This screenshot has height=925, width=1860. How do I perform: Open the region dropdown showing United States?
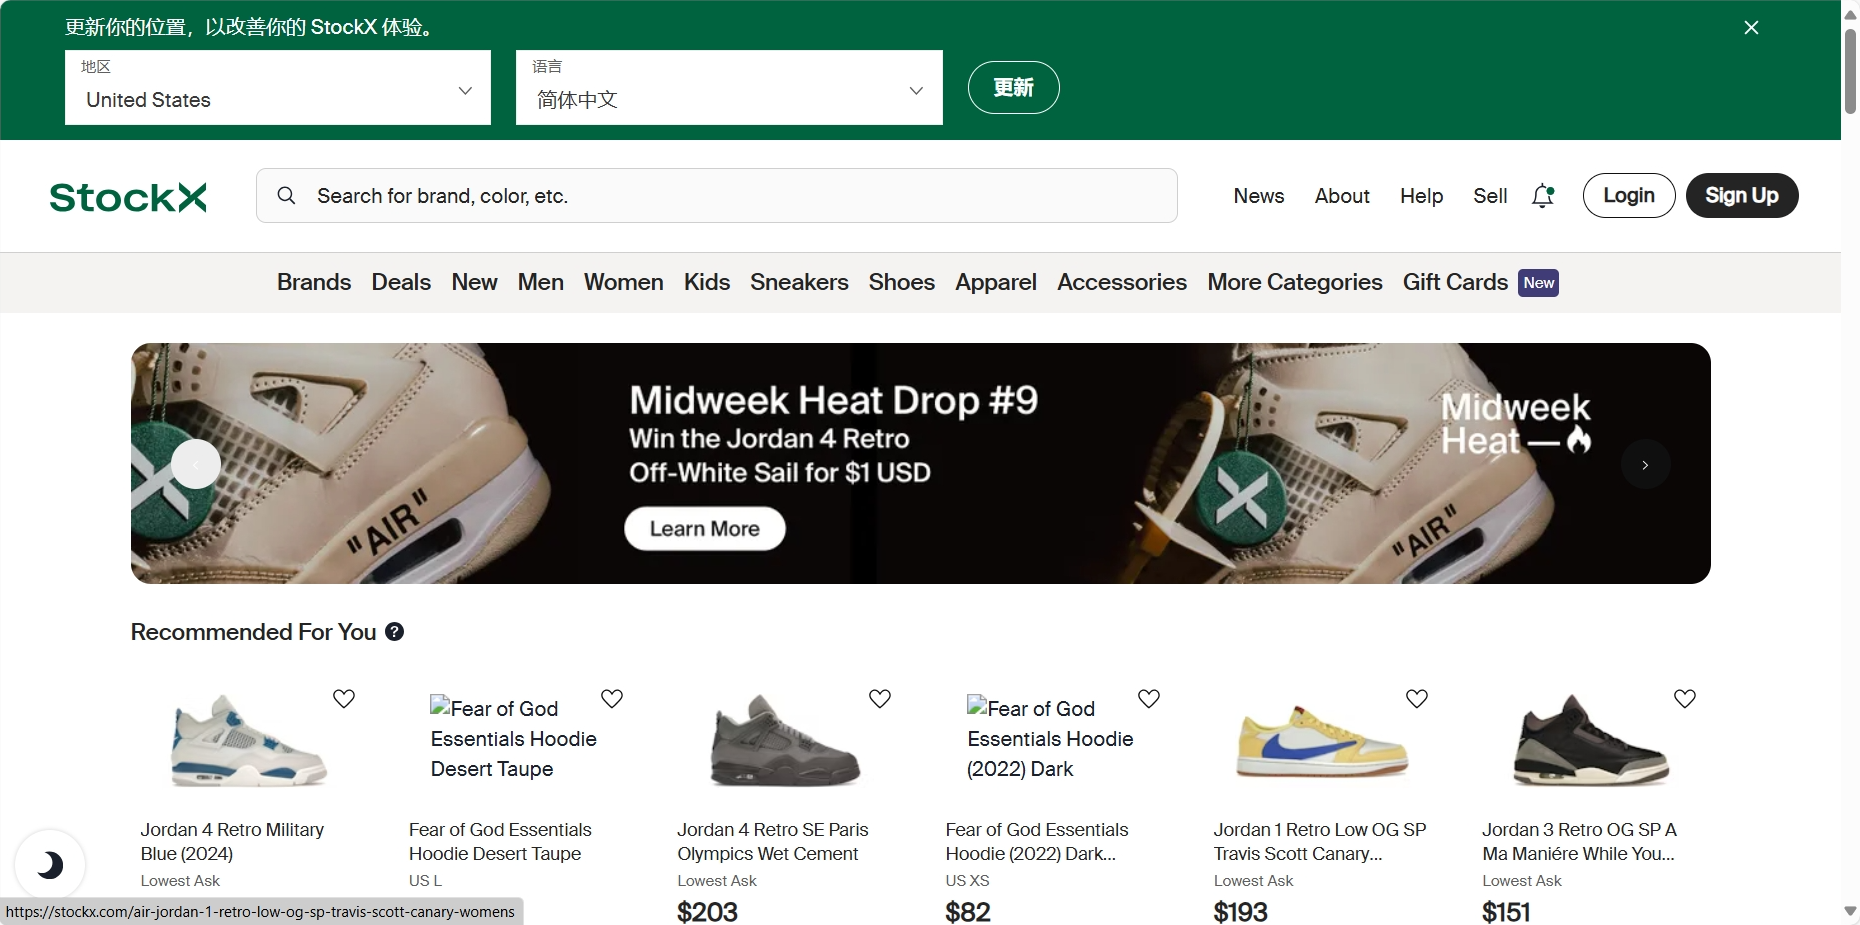tap(278, 88)
